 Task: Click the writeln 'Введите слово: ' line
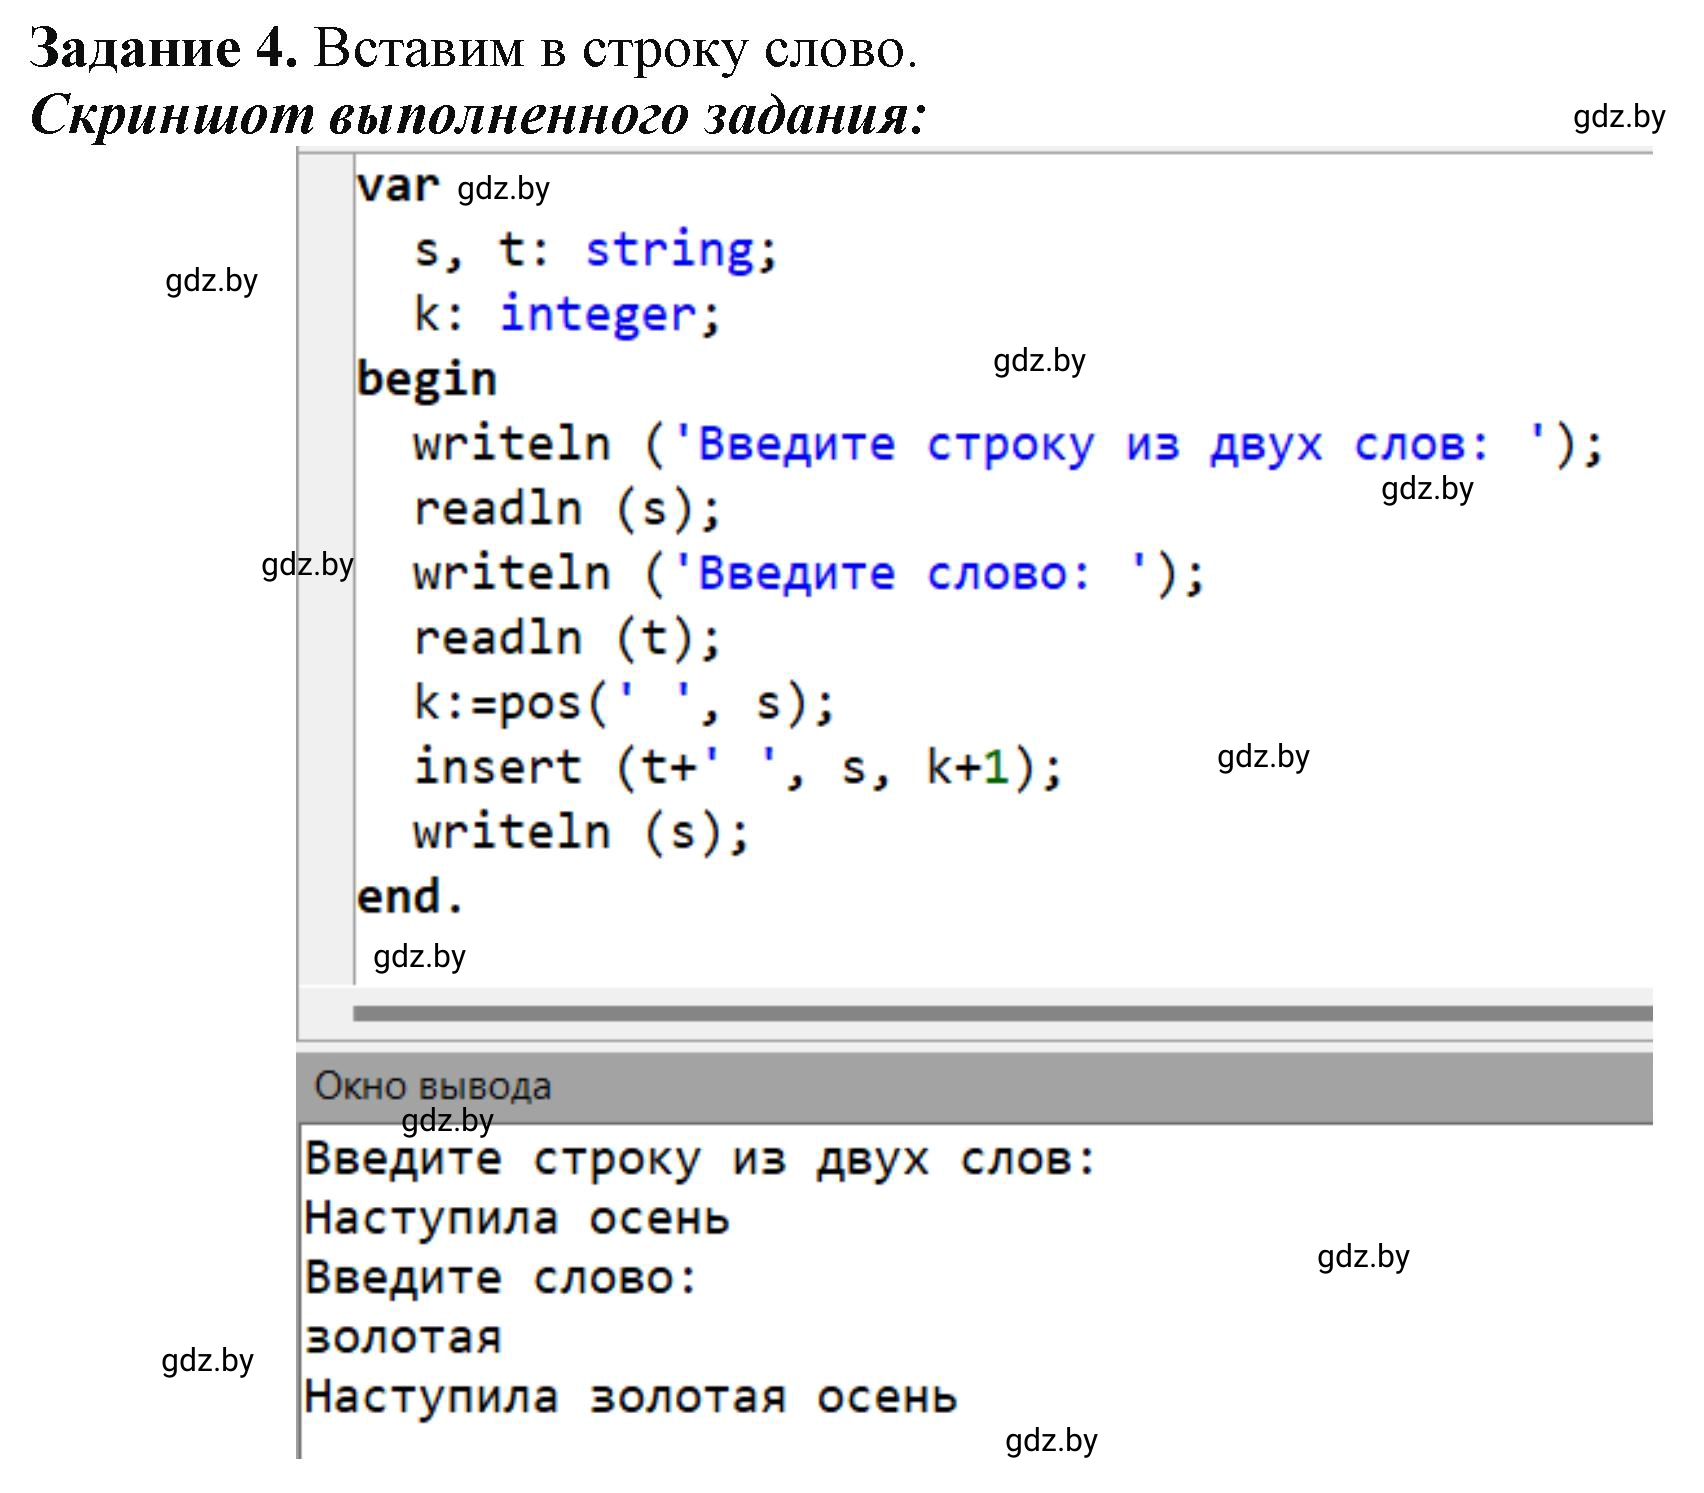[x=810, y=574]
